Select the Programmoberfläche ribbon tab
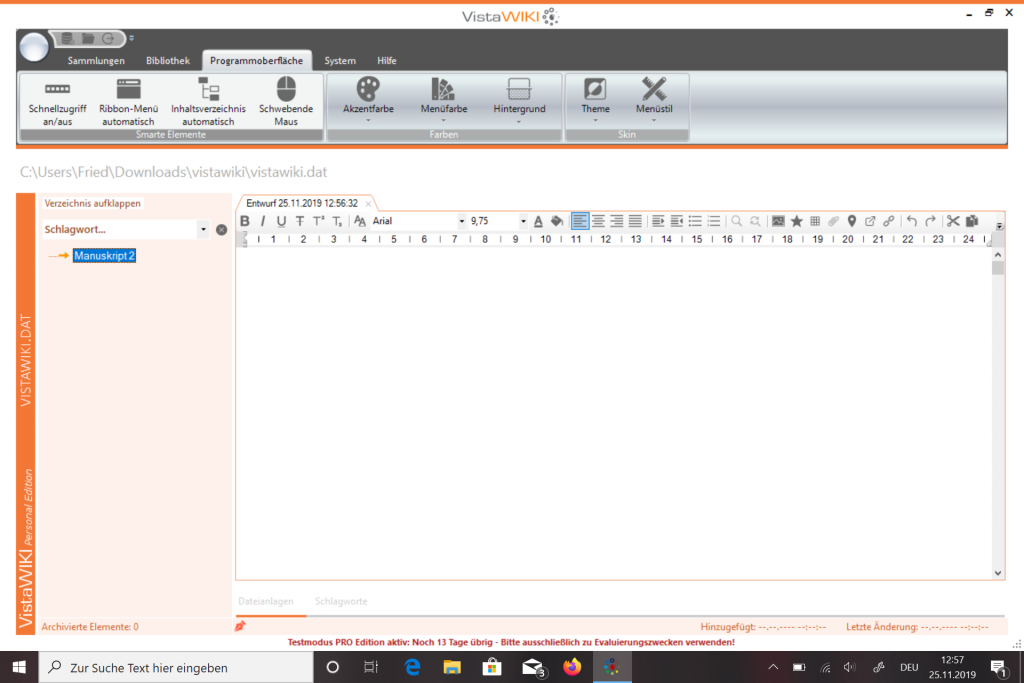 tap(256, 61)
